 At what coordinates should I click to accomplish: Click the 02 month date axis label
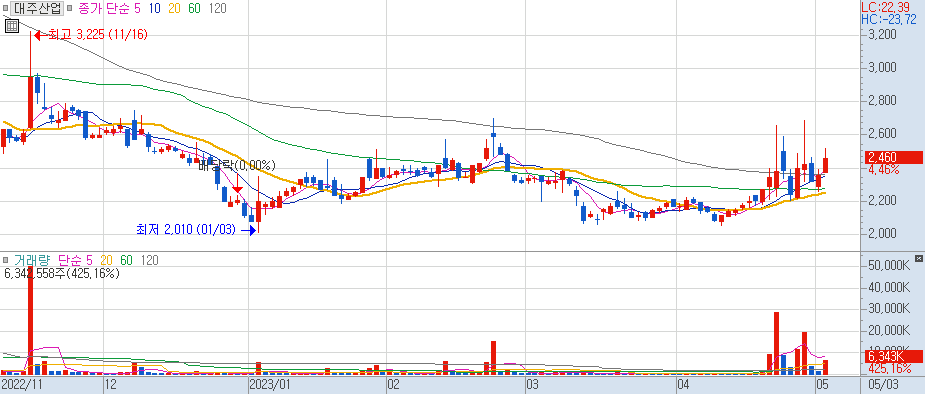point(392,386)
